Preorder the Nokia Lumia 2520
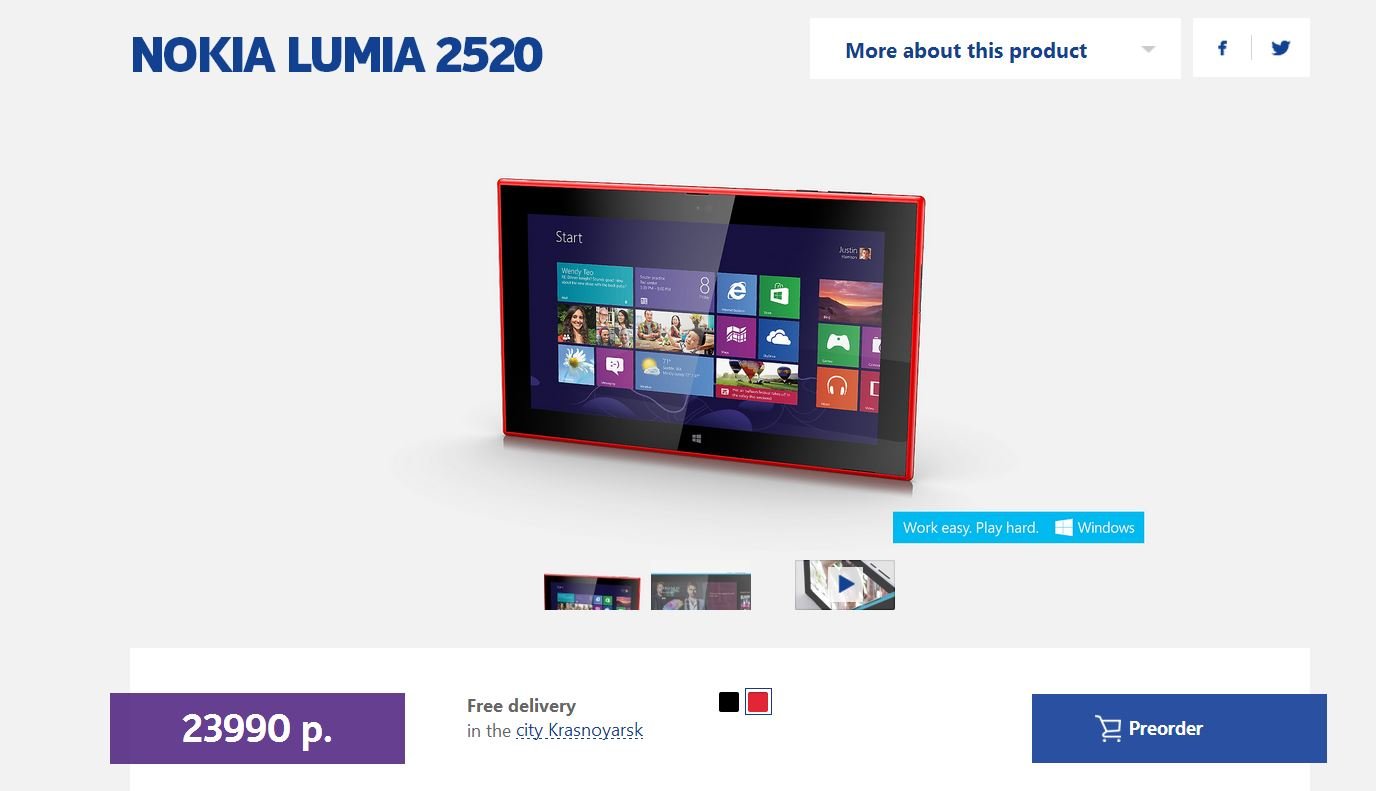This screenshot has width=1376, height=791. click(1179, 728)
